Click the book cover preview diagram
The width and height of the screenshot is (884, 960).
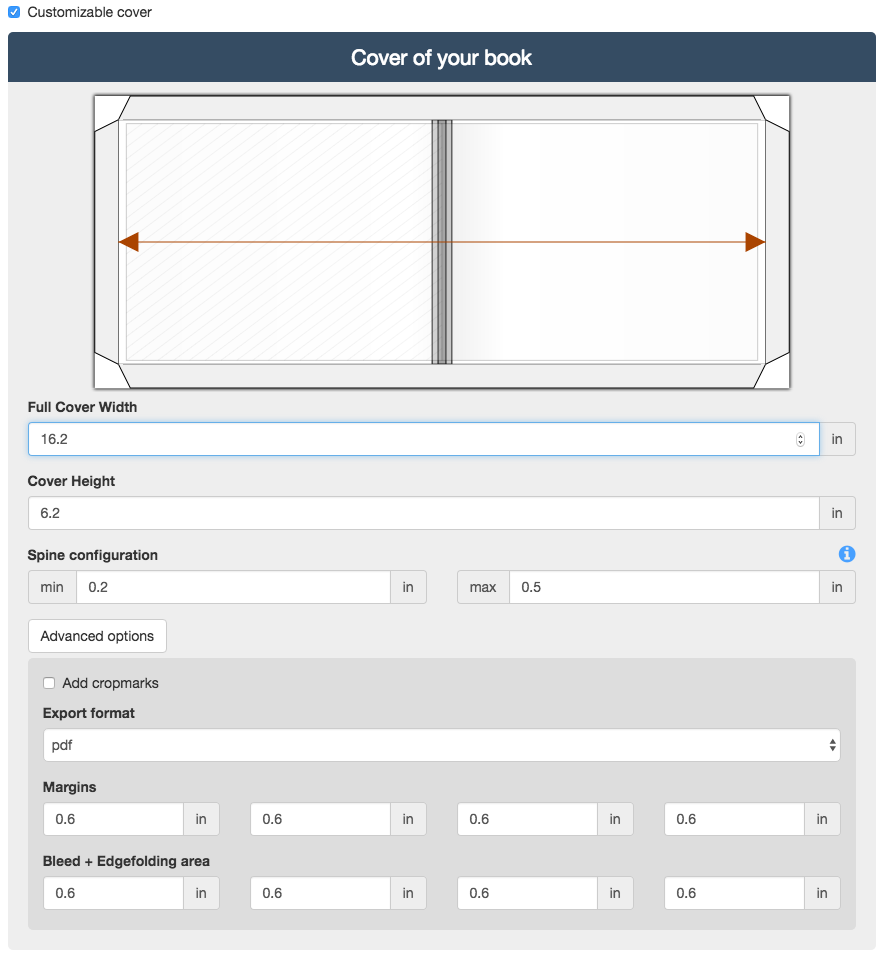[x=441, y=242]
